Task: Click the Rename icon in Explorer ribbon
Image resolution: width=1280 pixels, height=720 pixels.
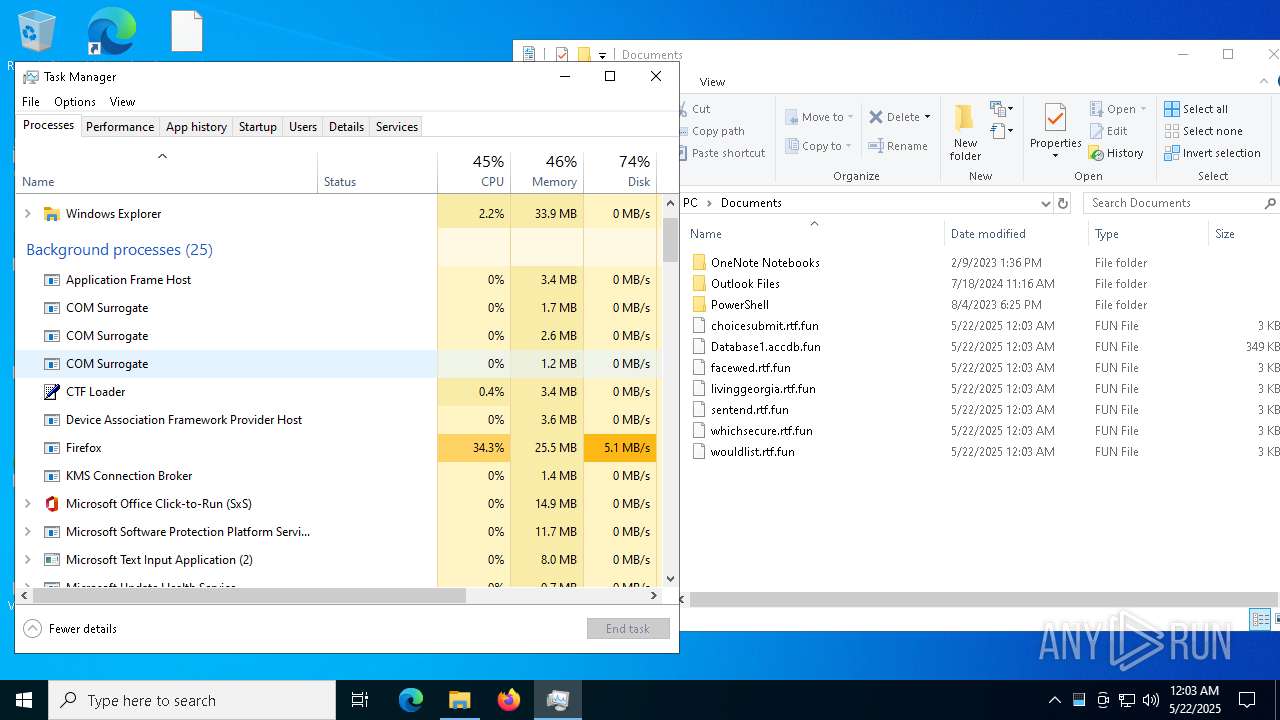Action: (x=876, y=146)
